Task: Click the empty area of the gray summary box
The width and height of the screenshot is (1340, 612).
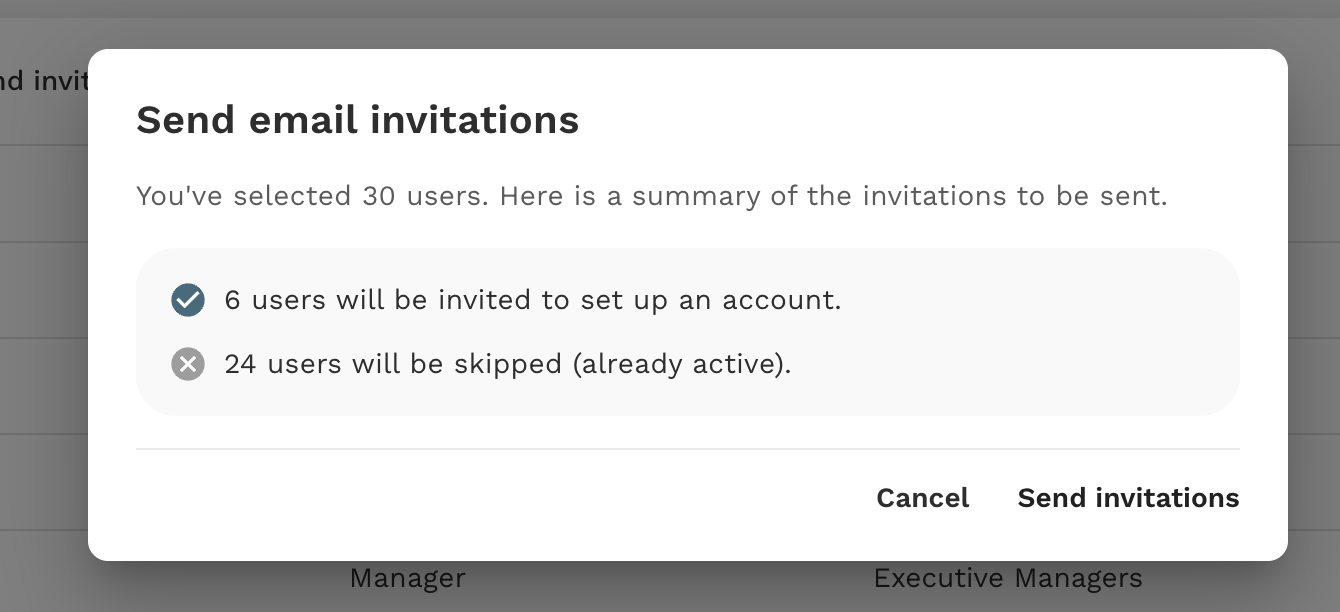Action: [x=1030, y=332]
